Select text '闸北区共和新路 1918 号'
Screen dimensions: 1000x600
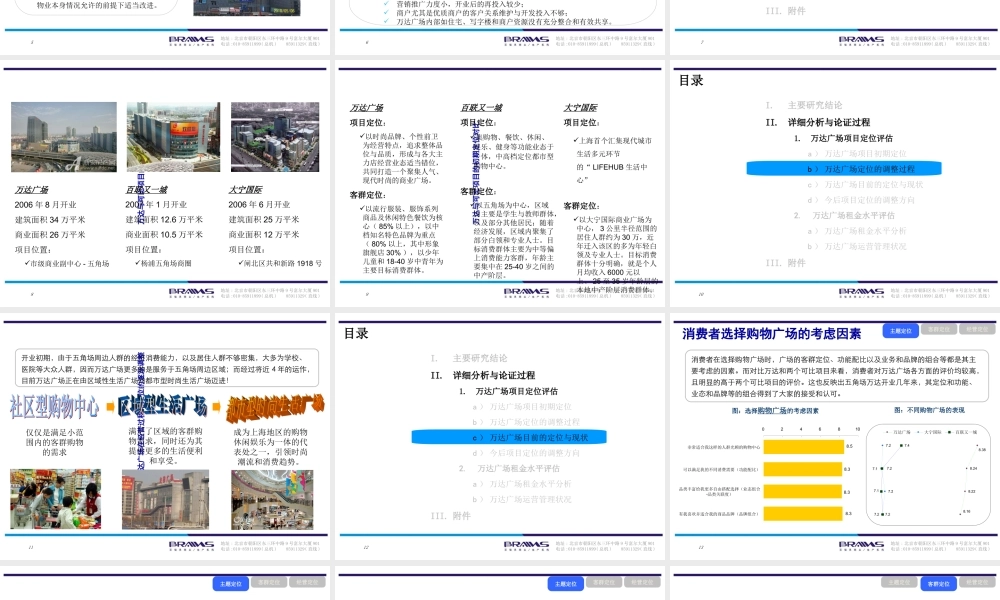(284, 263)
